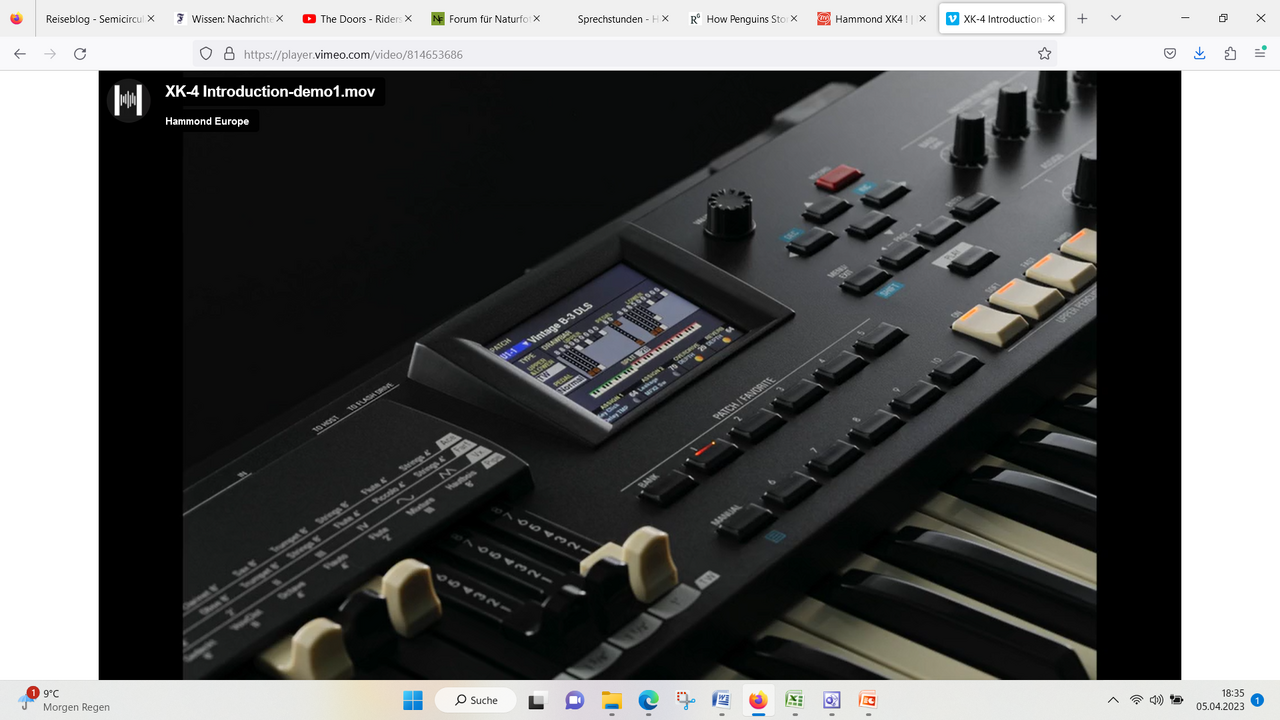Open the notification center badge
Screen dimensions: 1280x720
coord(1258,700)
